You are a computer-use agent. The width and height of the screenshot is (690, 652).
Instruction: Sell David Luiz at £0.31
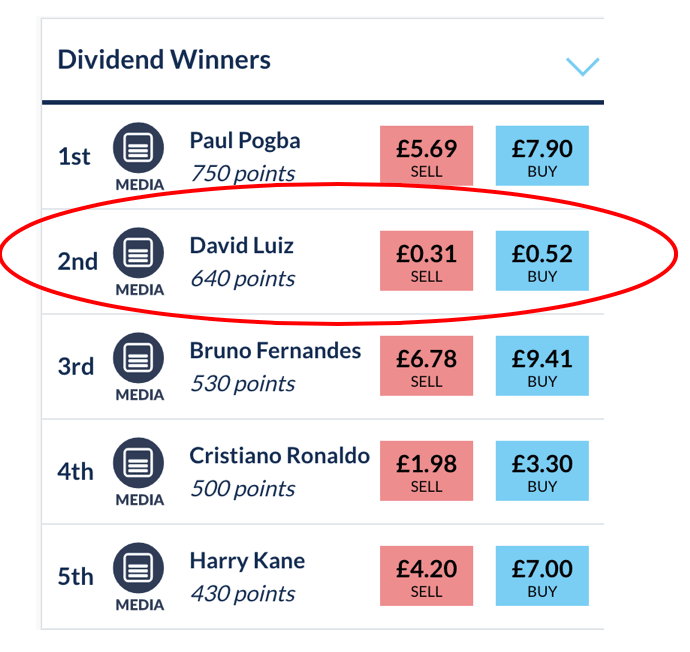[426, 261]
